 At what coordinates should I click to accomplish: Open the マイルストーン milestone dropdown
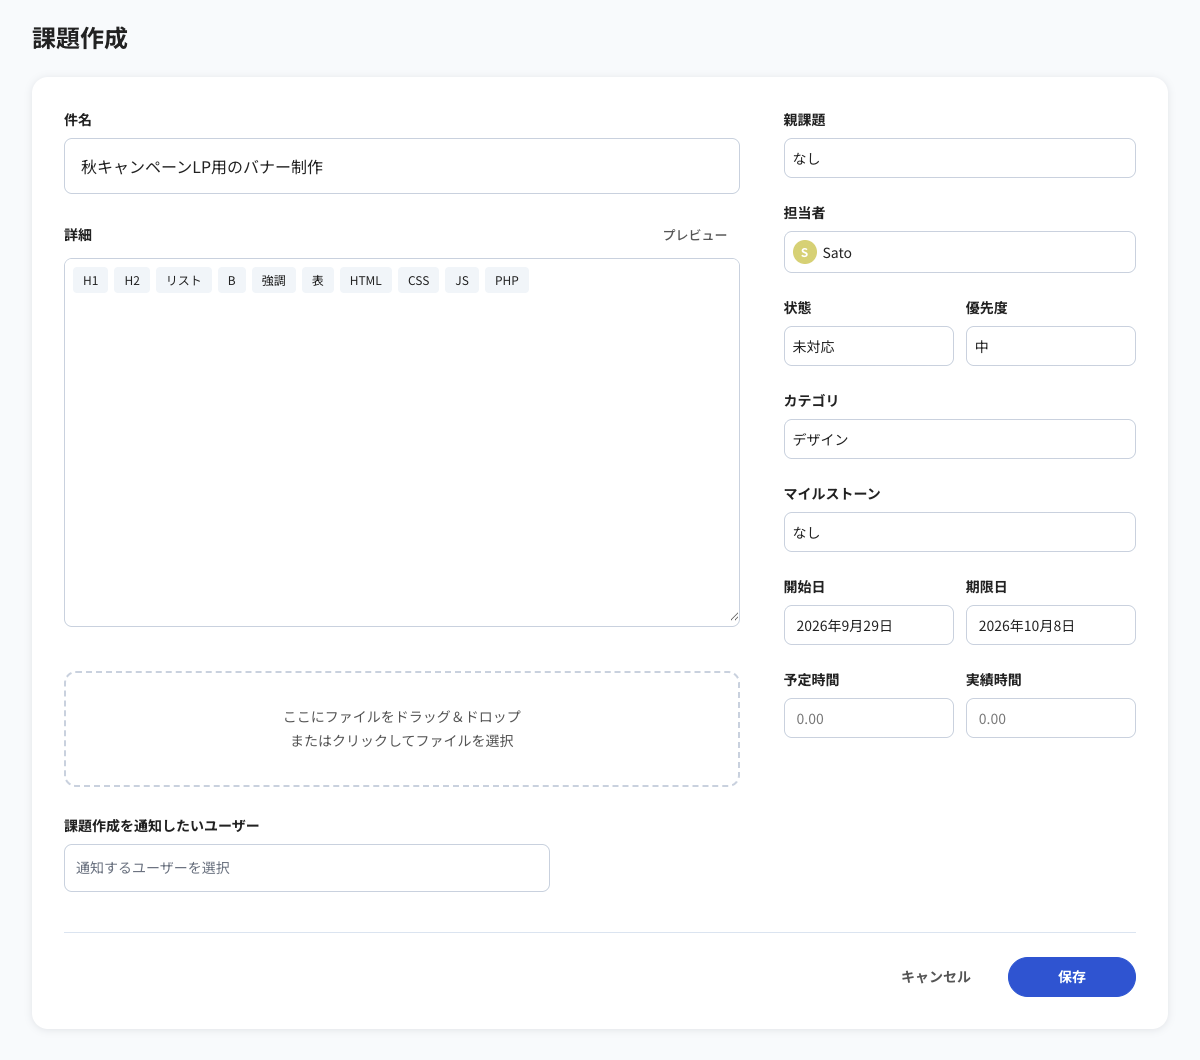point(960,532)
